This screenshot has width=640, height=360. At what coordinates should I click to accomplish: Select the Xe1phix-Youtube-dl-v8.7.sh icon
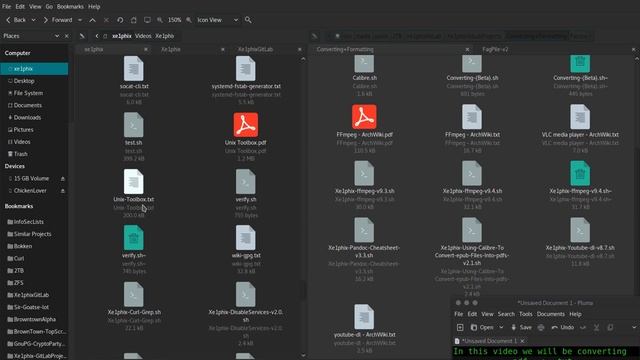580,230
